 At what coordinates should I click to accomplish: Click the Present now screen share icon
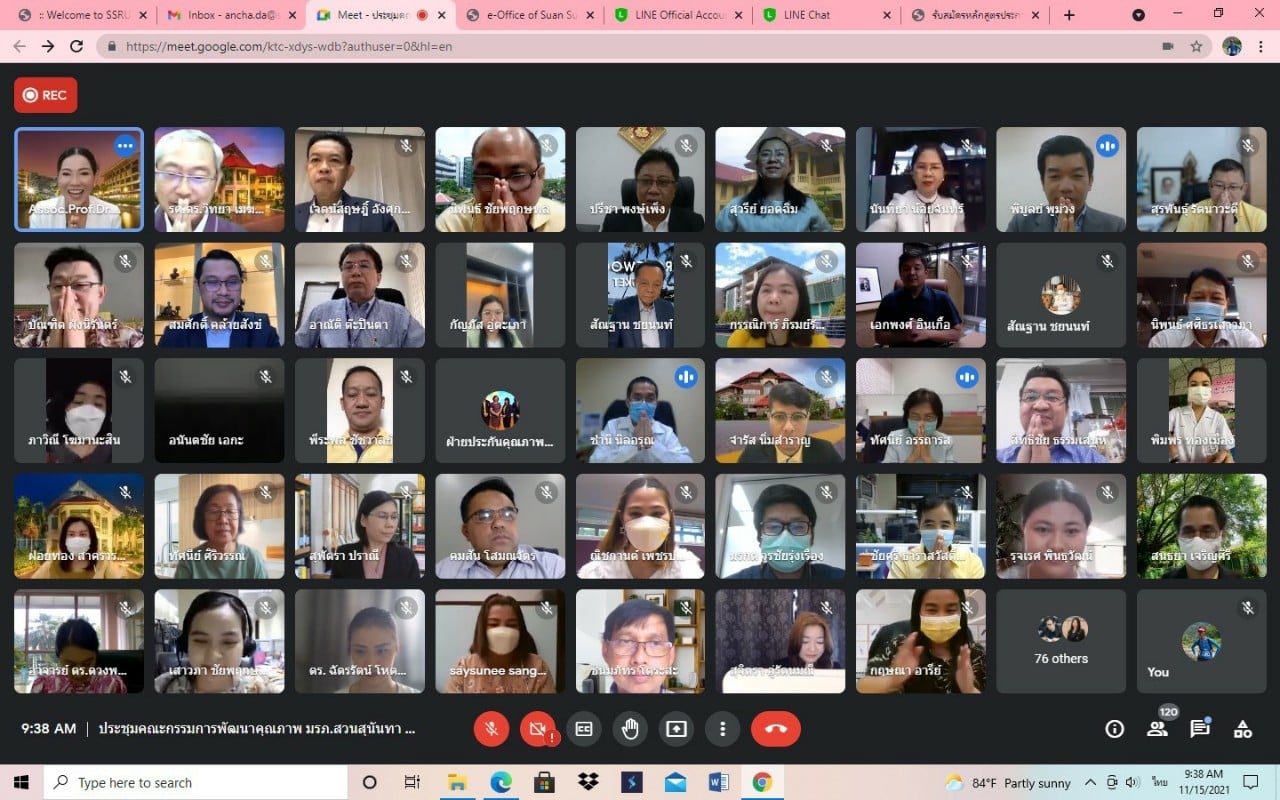(676, 729)
